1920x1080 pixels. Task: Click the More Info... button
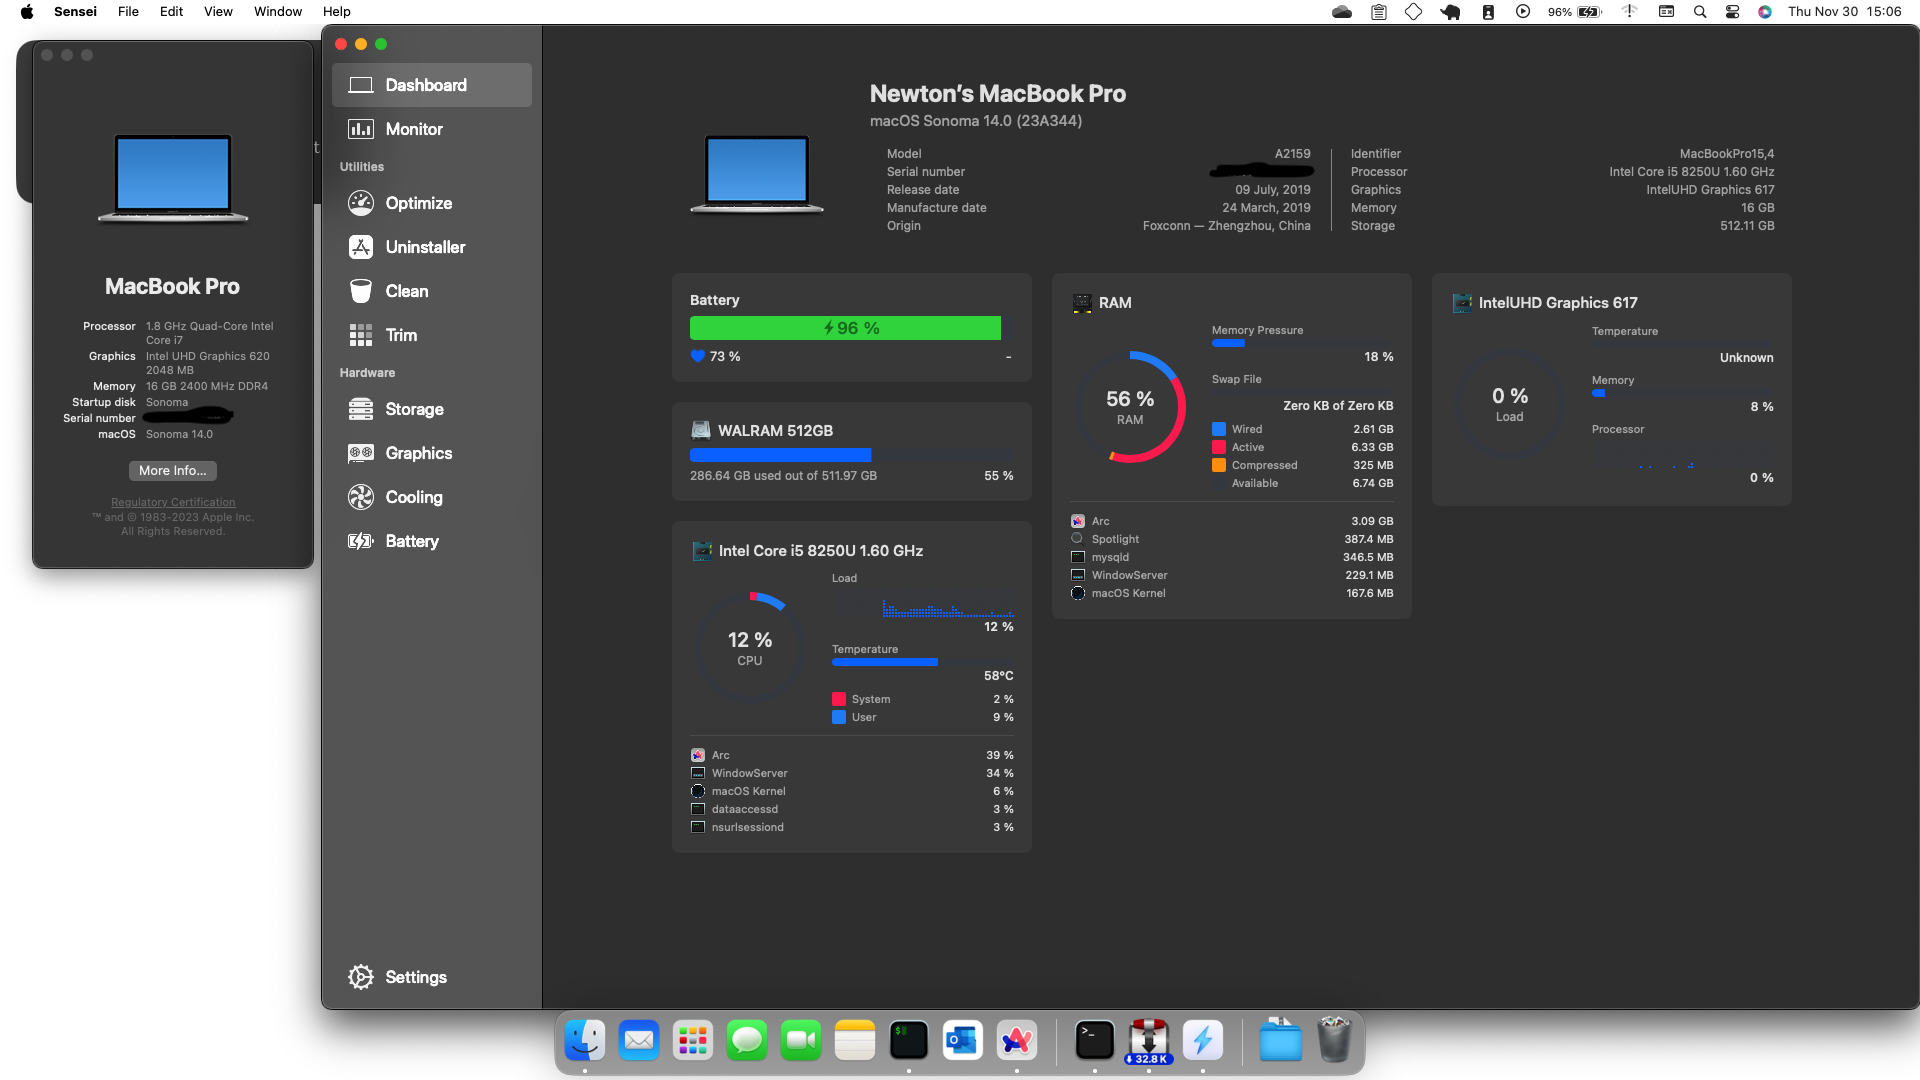tap(172, 470)
